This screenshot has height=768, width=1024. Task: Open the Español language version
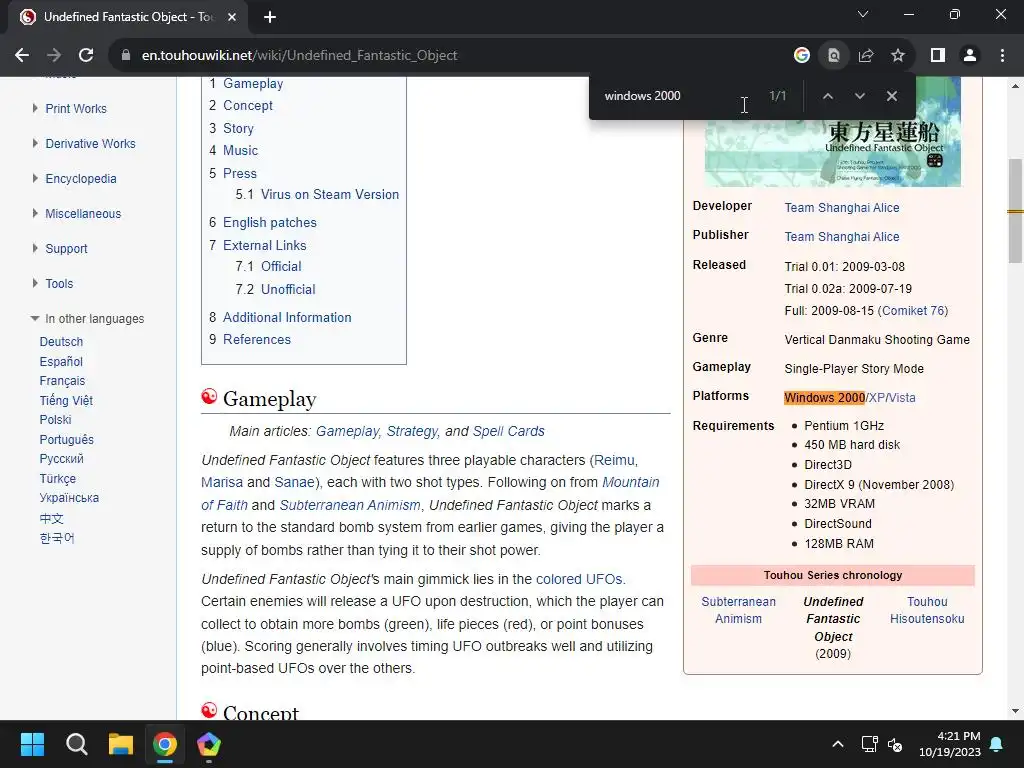click(61, 361)
